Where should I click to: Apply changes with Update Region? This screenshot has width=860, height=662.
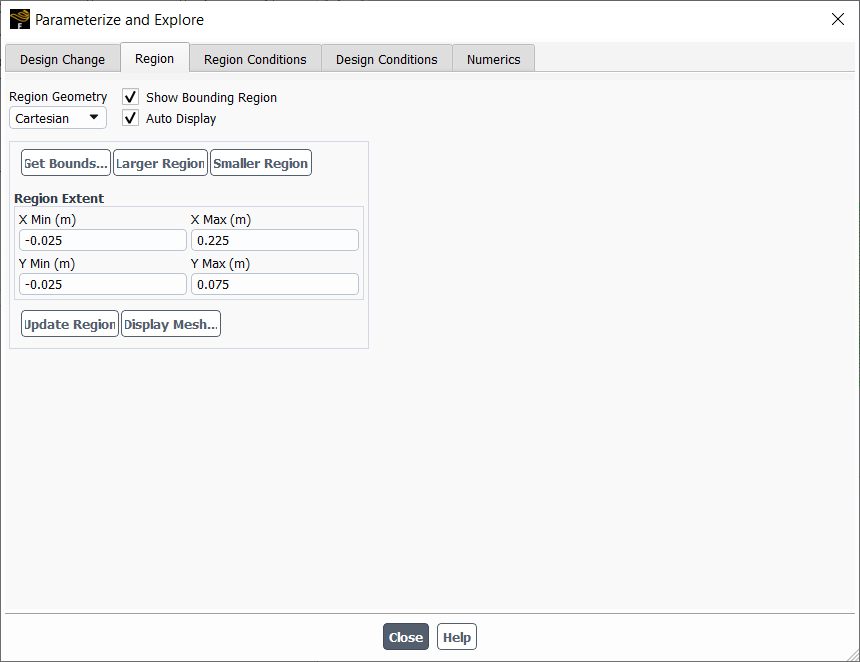pyautogui.click(x=69, y=323)
